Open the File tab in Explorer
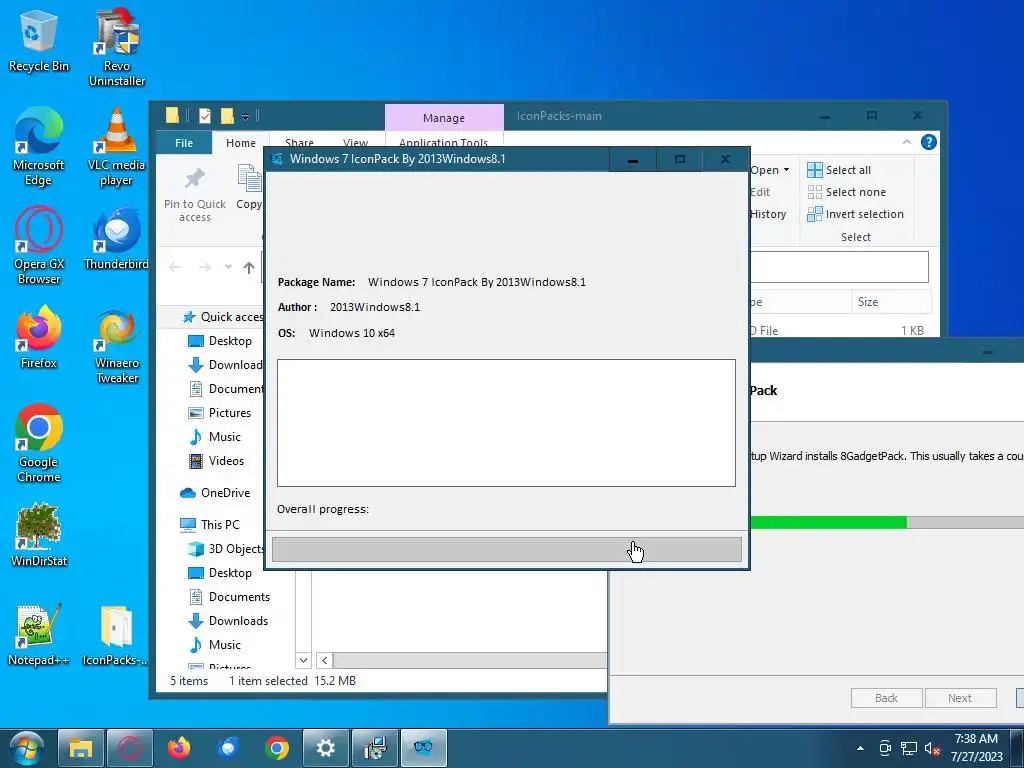This screenshot has width=1024, height=768. tap(184, 143)
